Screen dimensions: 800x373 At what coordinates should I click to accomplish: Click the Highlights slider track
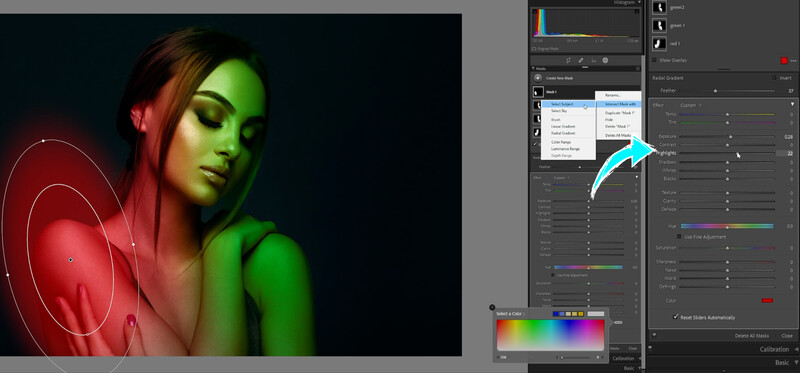pos(728,153)
